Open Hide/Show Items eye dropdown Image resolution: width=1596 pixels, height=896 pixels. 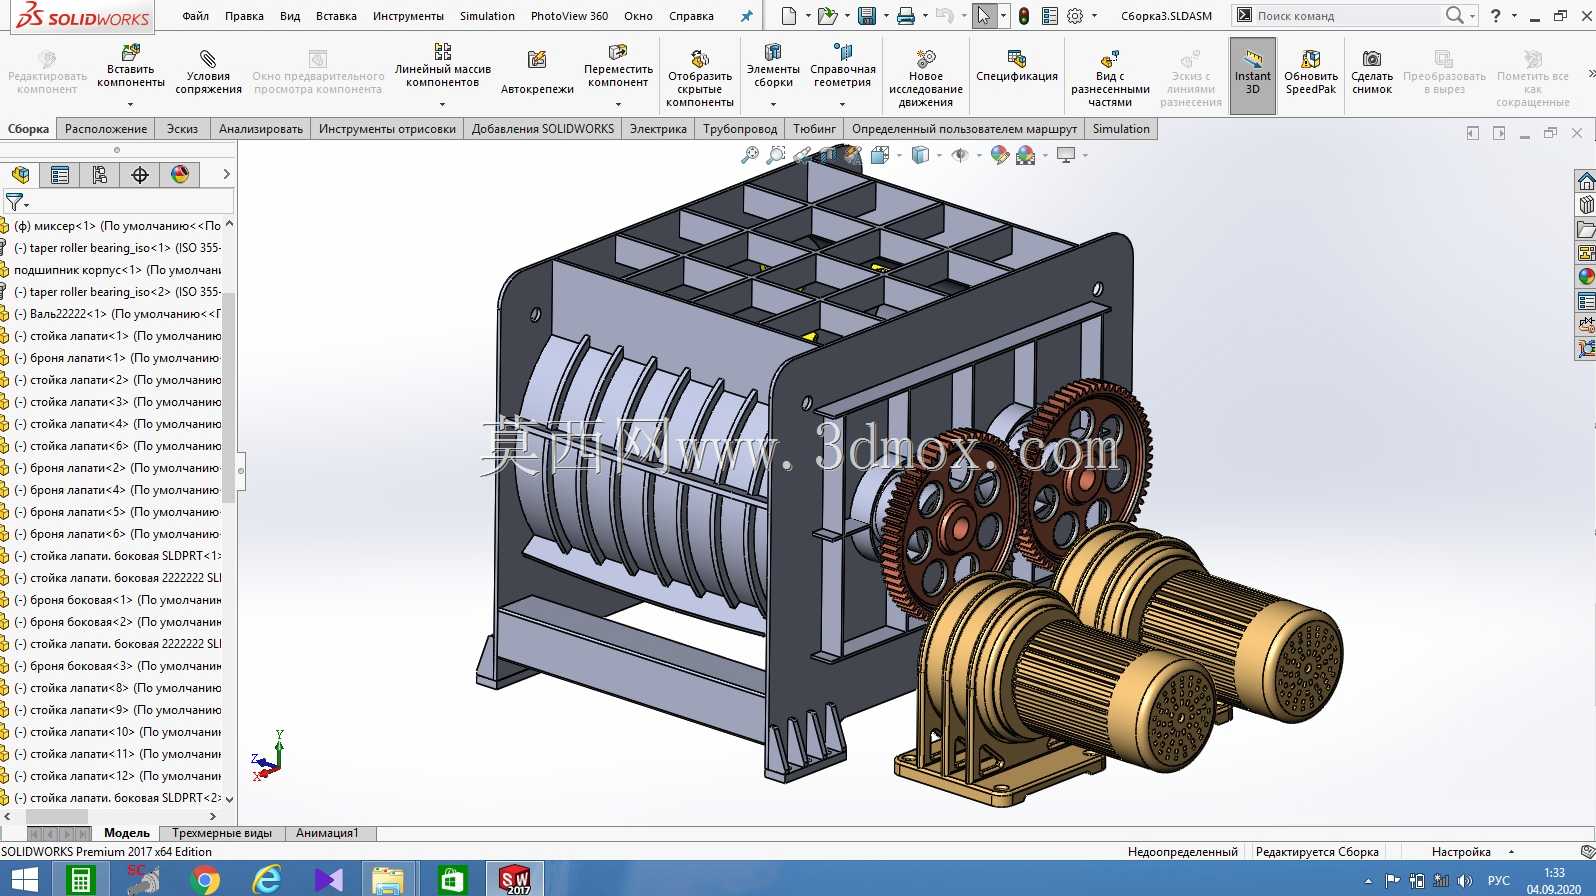coord(979,155)
